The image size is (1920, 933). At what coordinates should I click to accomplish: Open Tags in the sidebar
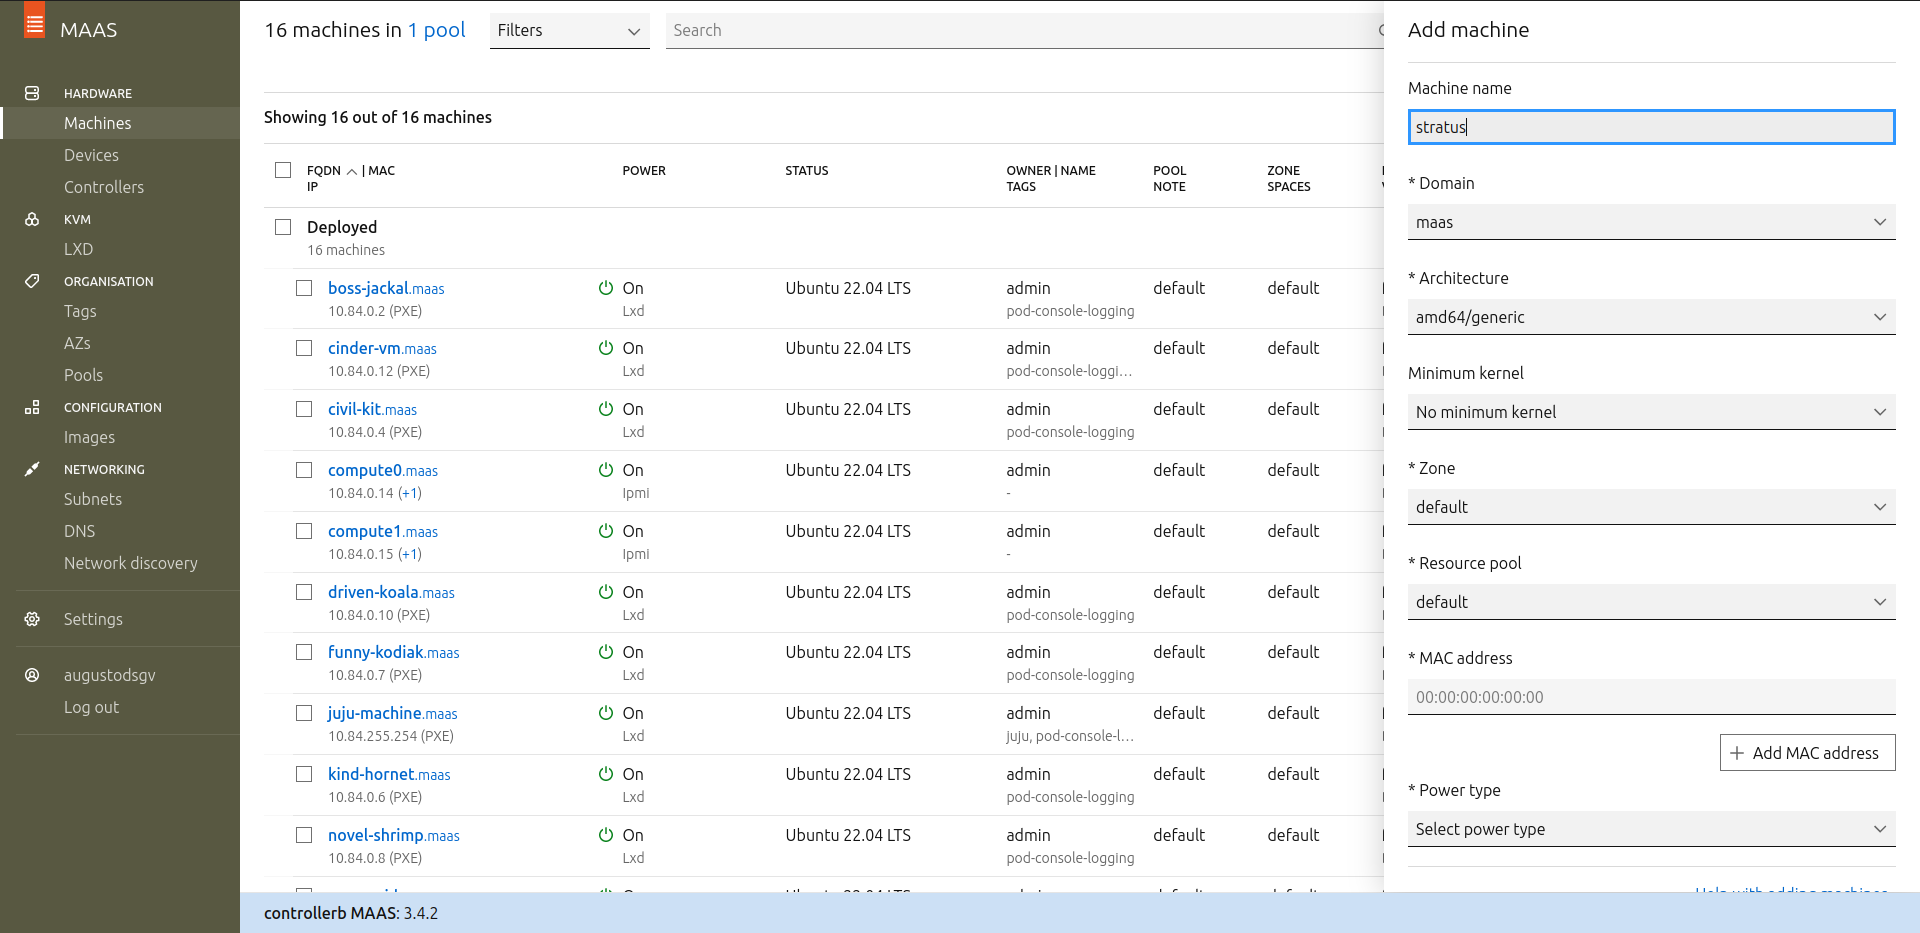[x=80, y=311]
